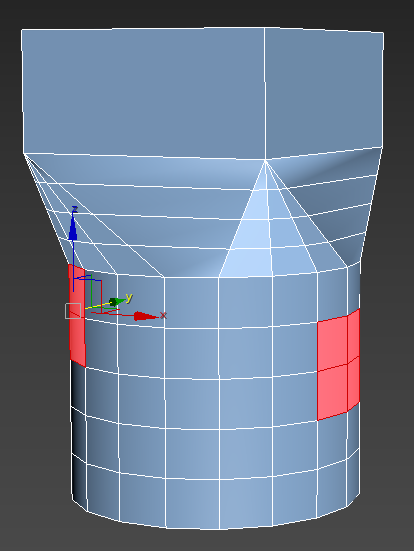
Task: Select the tall red polygon strip on cylinder's left edge
Action: point(77,316)
